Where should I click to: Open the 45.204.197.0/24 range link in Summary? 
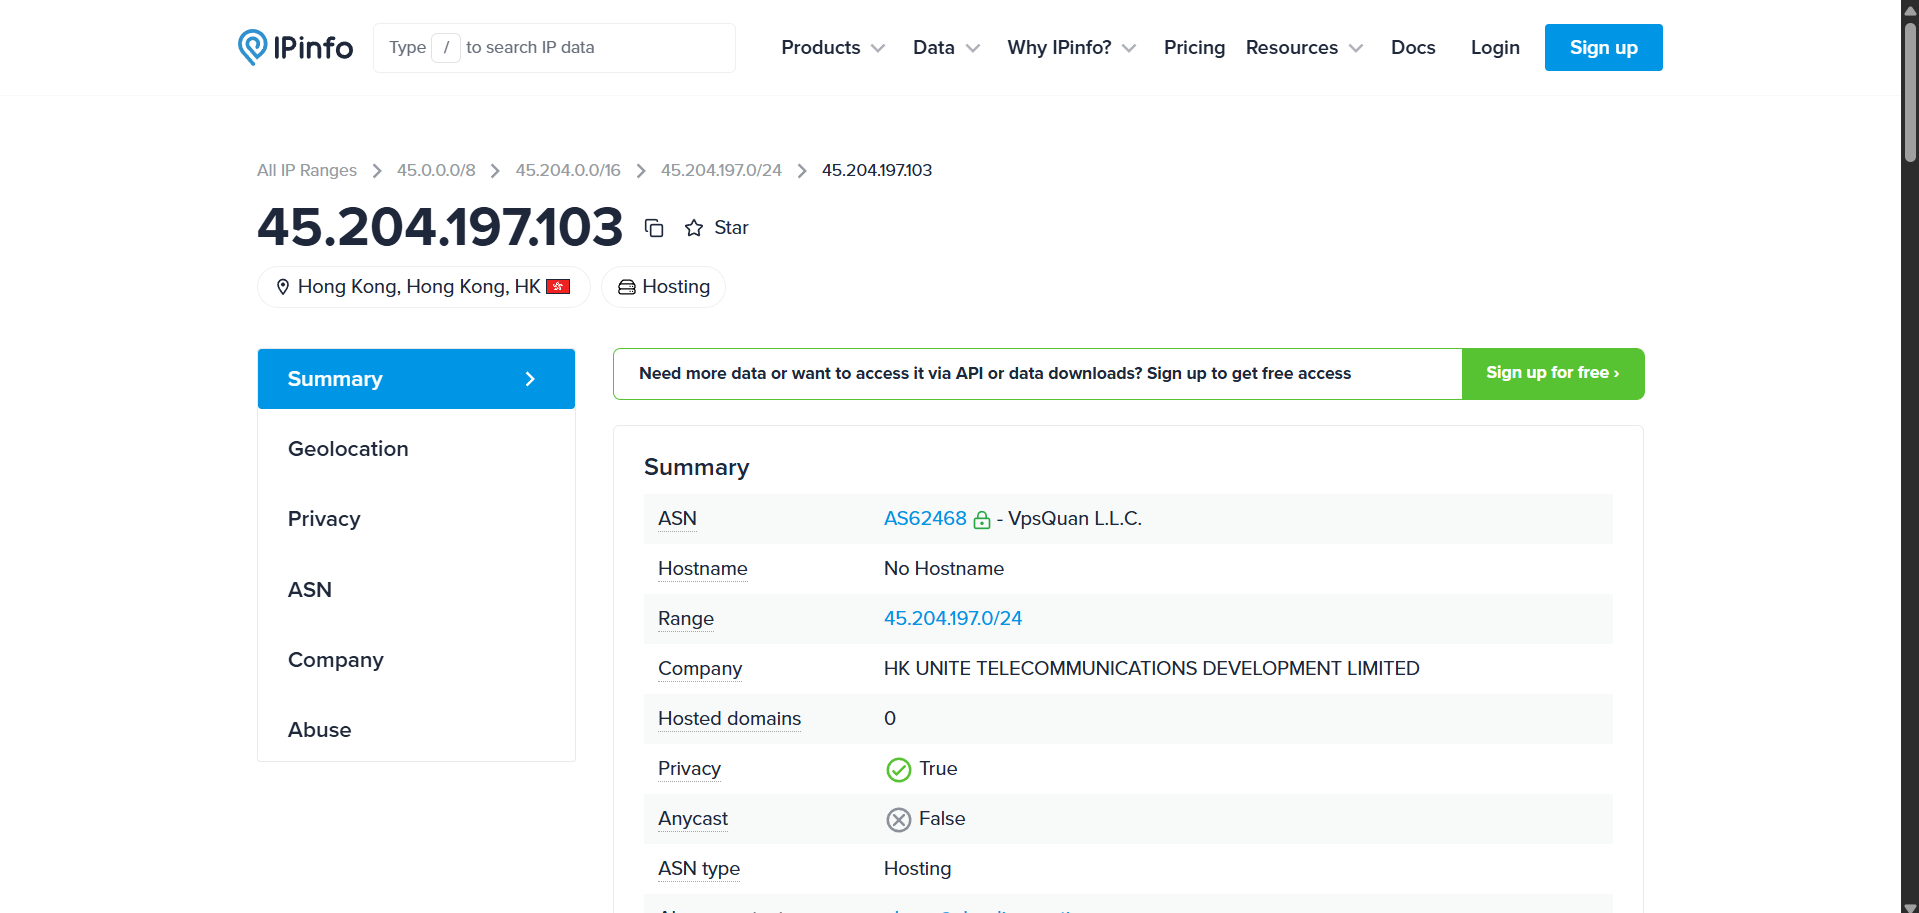click(x=953, y=619)
